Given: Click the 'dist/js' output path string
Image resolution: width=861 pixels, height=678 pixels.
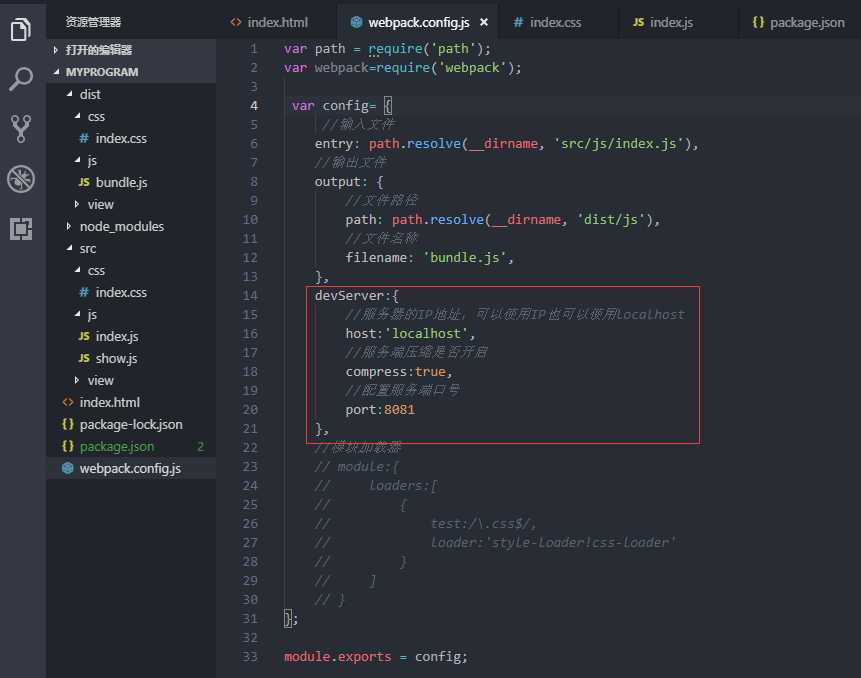Looking at the screenshot, I should tap(610, 220).
